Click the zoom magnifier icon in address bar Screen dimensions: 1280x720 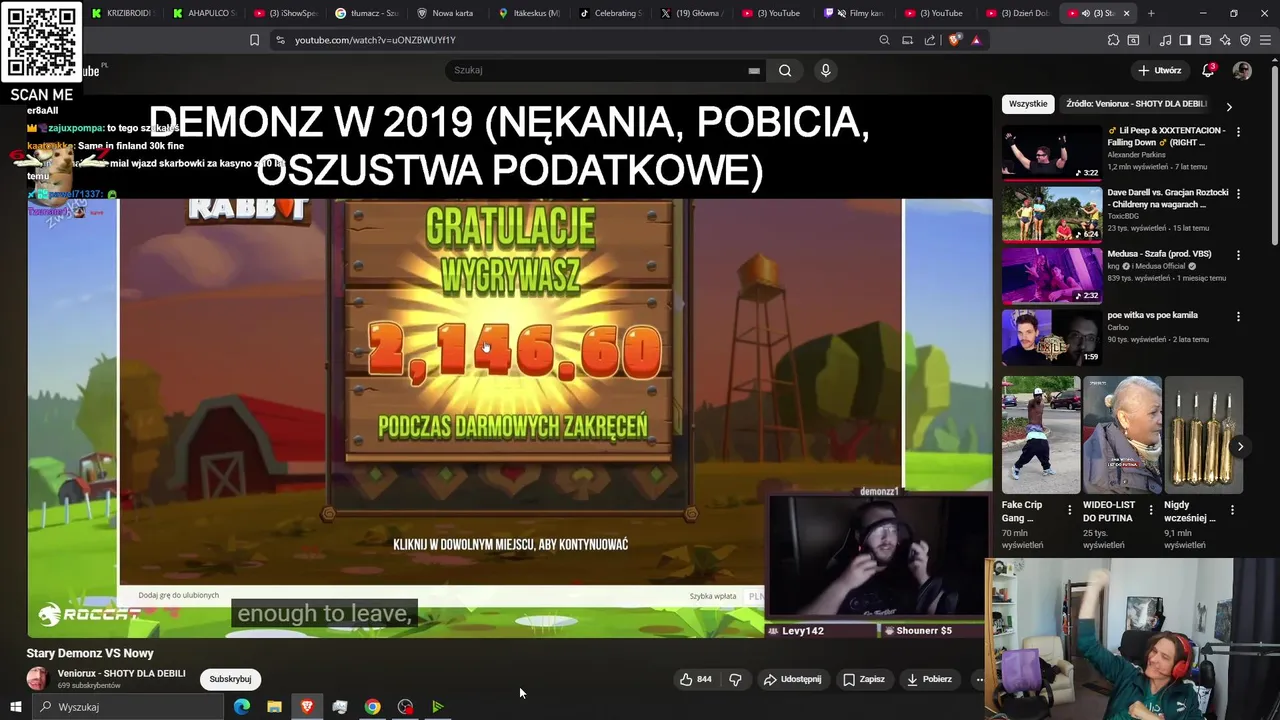click(884, 40)
